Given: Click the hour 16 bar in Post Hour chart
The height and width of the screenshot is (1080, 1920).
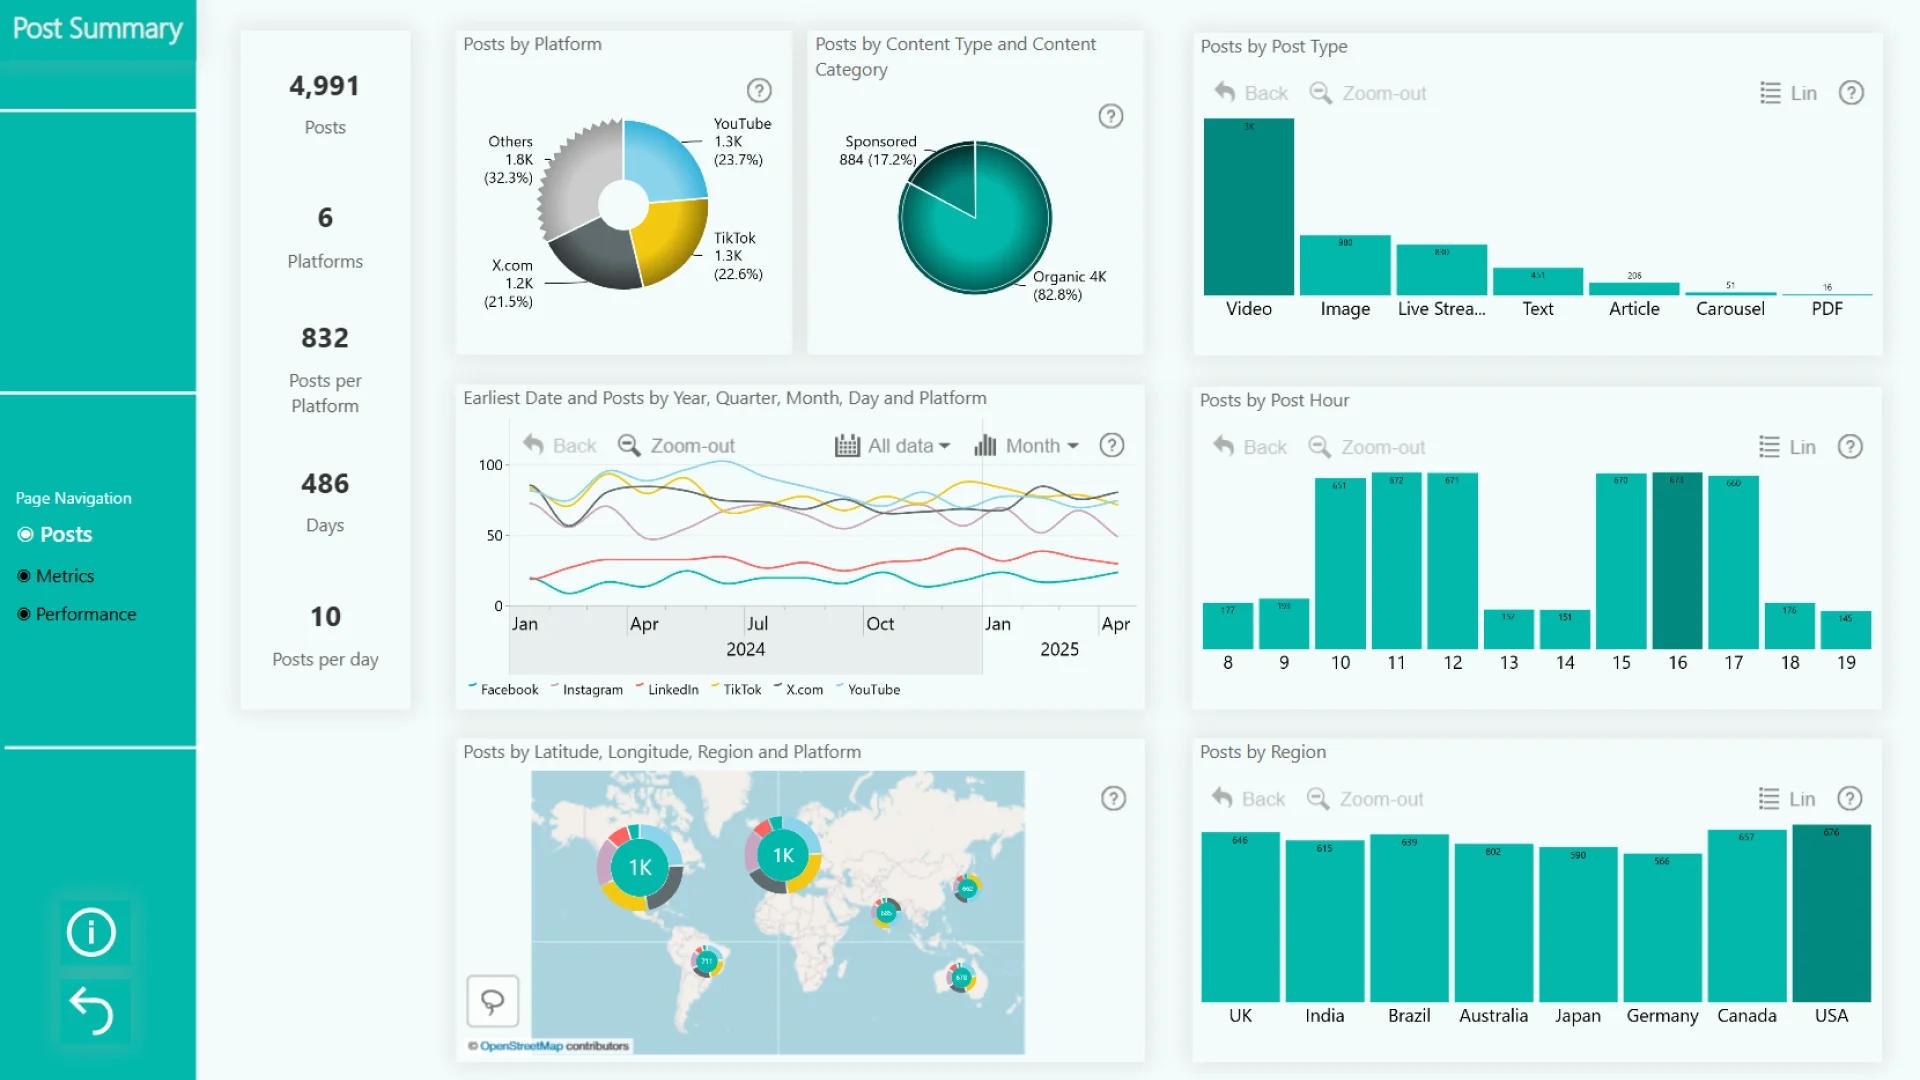Looking at the screenshot, I should click(1677, 561).
